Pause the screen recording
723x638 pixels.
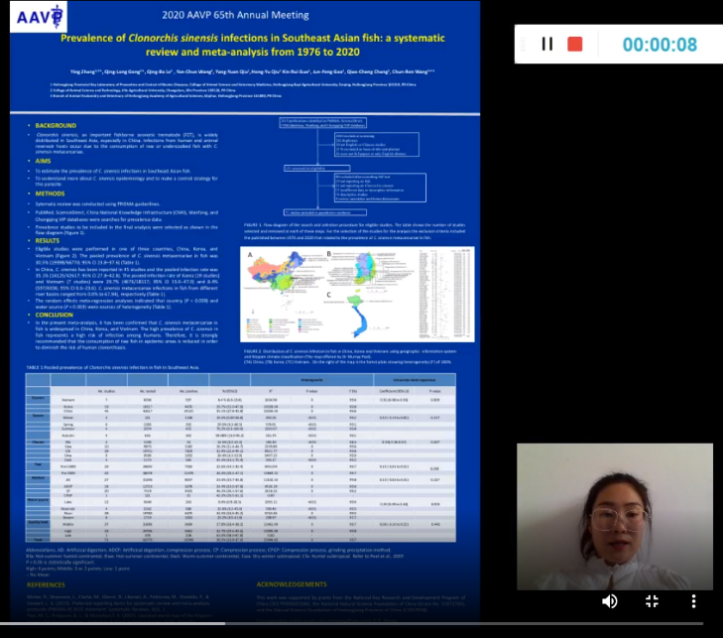[547, 44]
